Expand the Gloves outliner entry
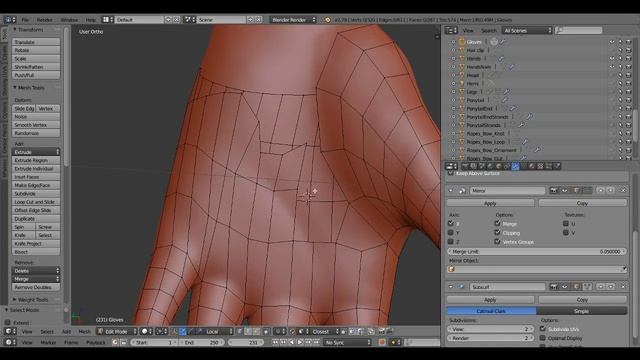640x360 pixels. 453,42
